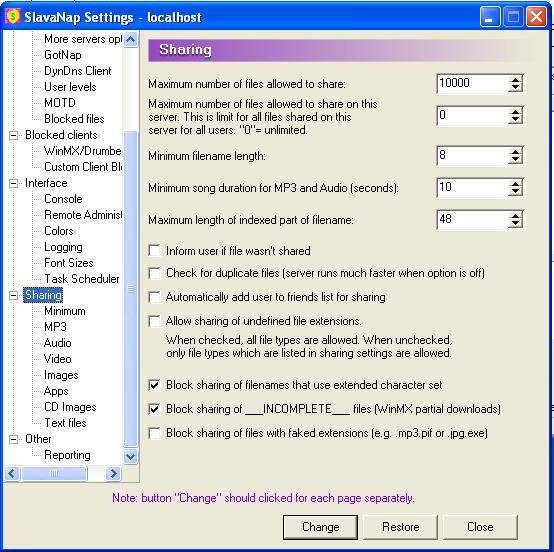The height and width of the screenshot is (552, 554).
Task: Click the SlavaNap title bar app icon
Action: point(13,16)
